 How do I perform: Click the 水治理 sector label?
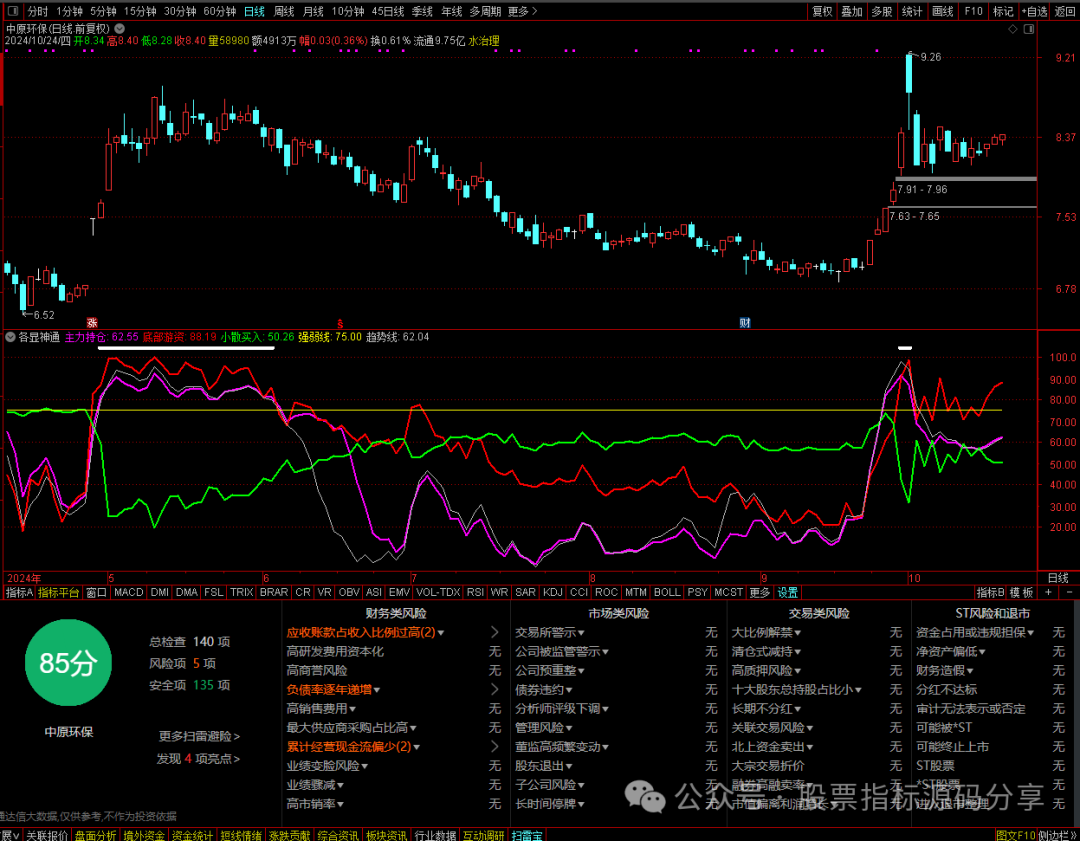pos(484,41)
